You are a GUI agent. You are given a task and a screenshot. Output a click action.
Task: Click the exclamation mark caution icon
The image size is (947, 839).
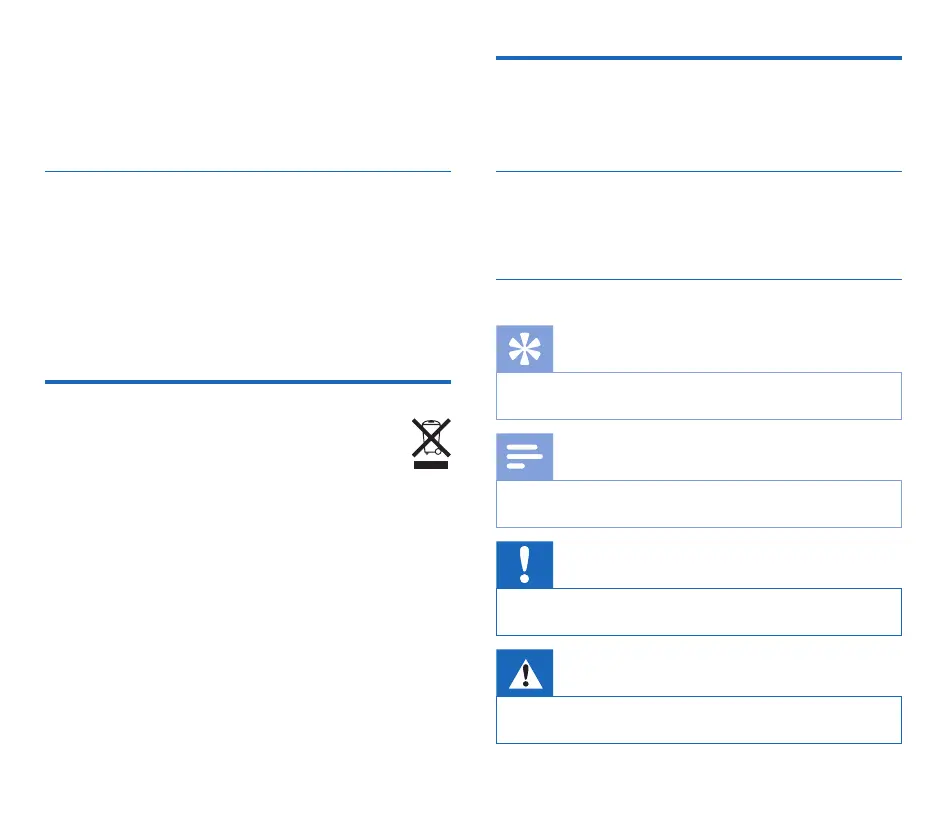pyautogui.click(x=525, y=565)
